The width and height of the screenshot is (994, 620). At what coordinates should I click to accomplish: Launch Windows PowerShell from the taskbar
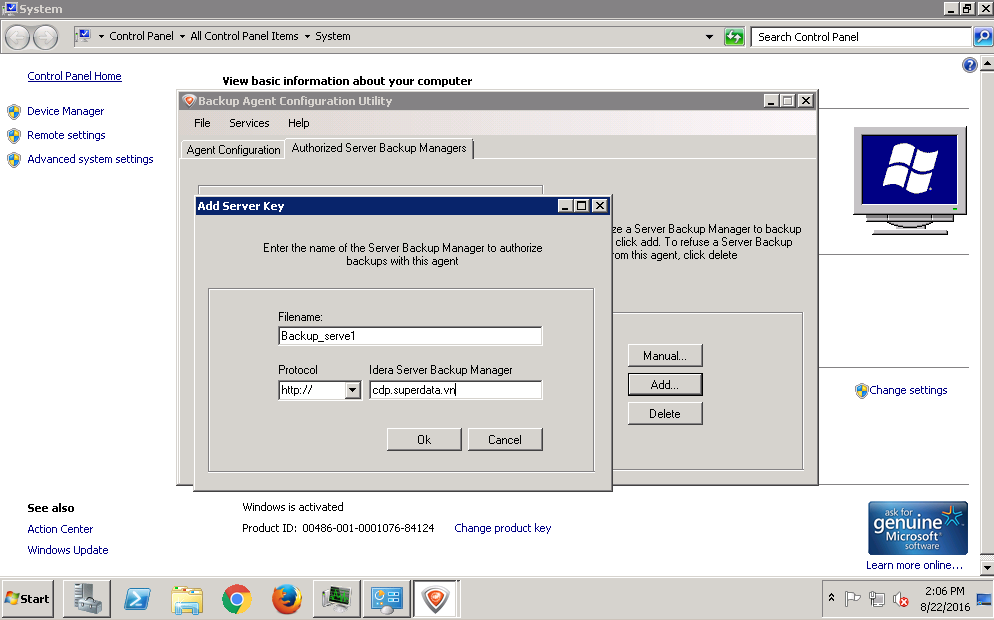[x=137, y=598]
